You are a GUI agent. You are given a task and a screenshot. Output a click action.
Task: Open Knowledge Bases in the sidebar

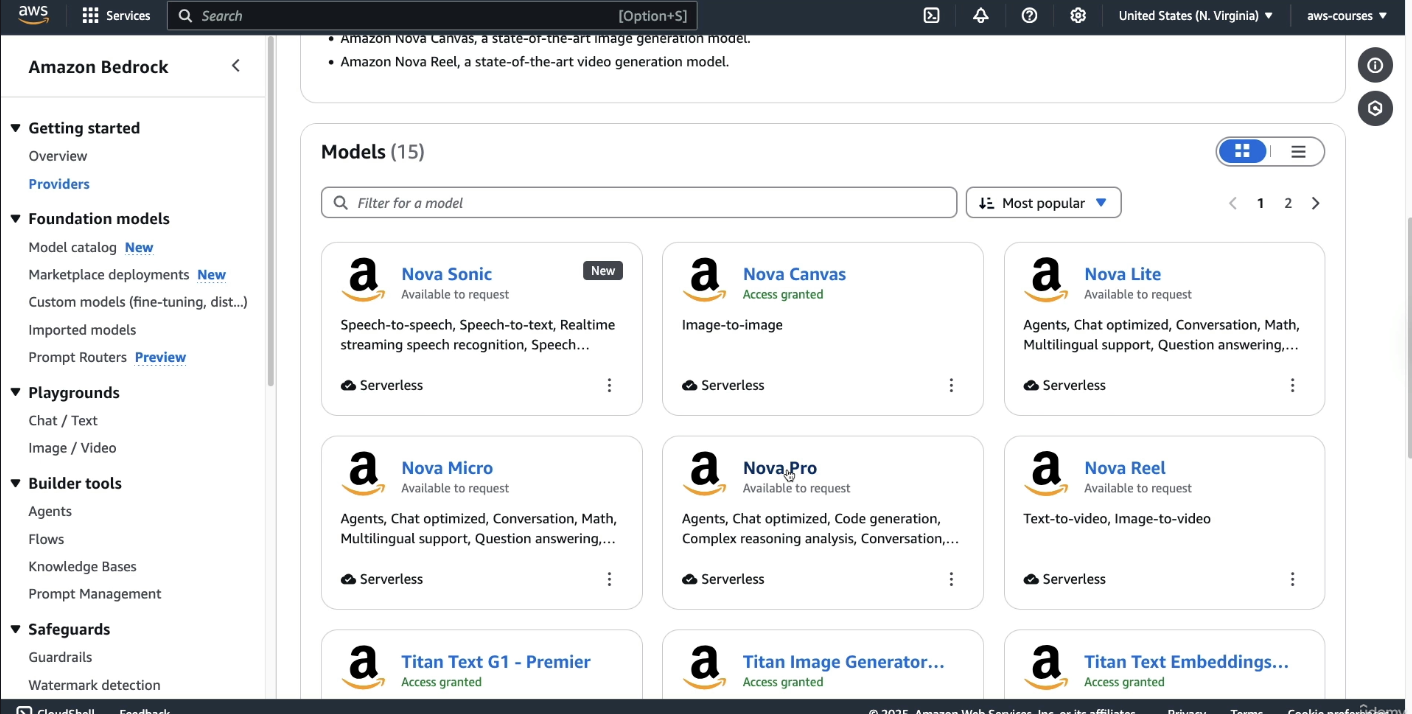pyautogui.click(x=82, y=566)
